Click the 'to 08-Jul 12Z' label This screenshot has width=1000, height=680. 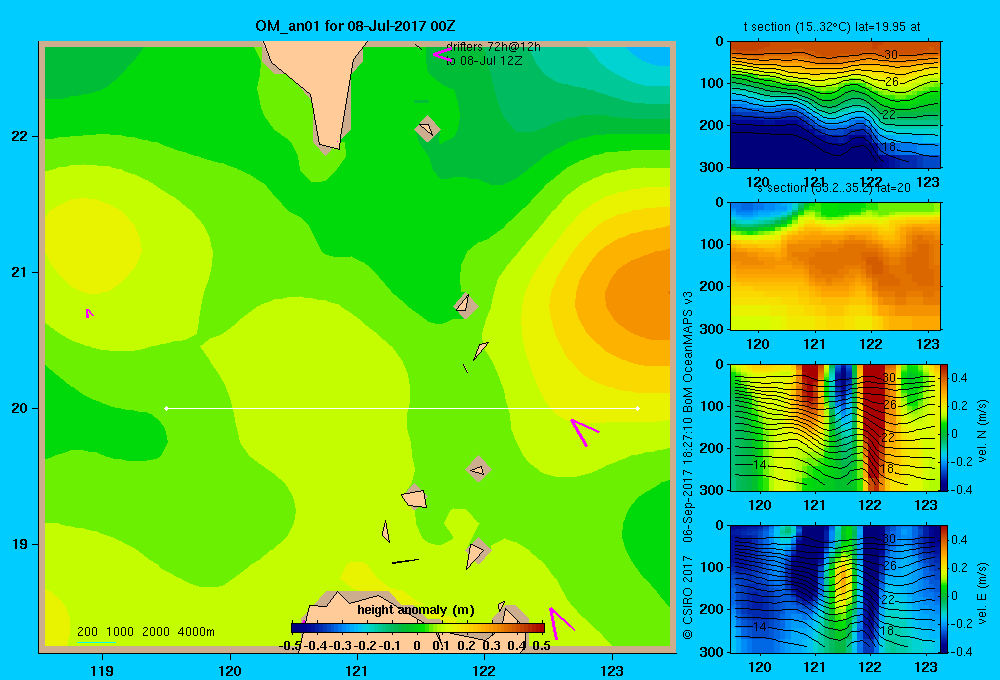coord(484,61)
